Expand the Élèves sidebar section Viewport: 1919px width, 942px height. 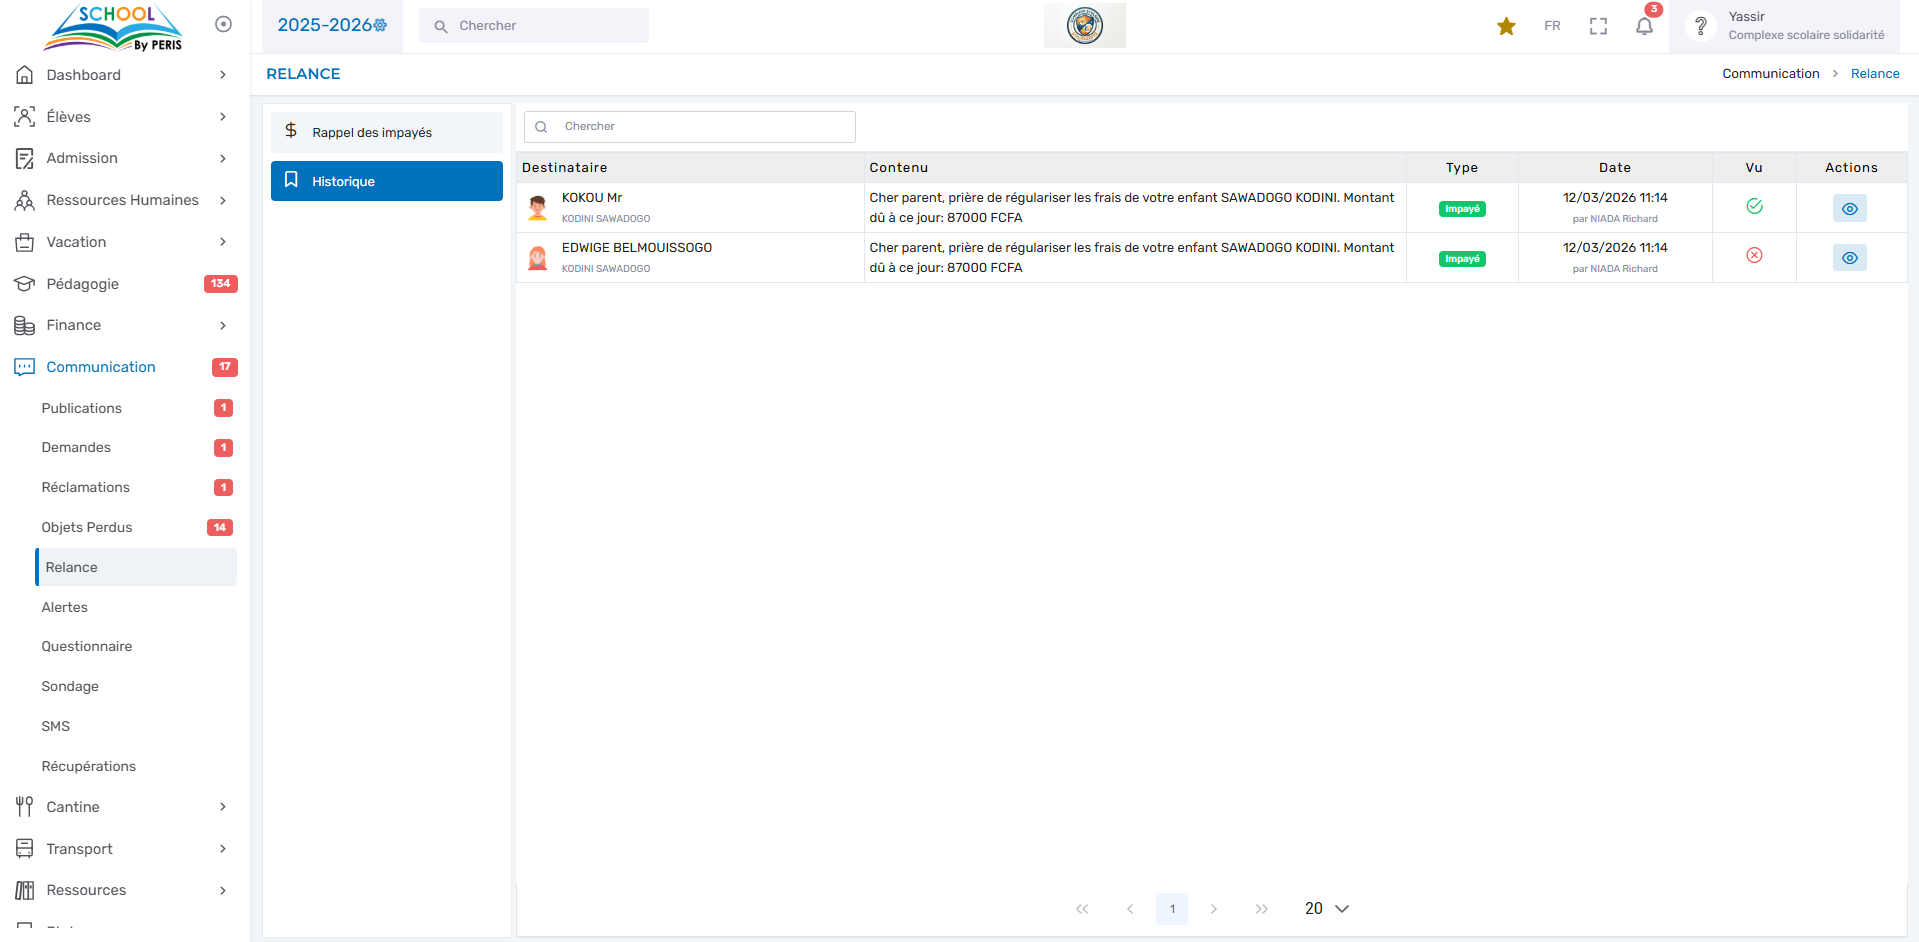pyautogui.click(x=120, y=117)
